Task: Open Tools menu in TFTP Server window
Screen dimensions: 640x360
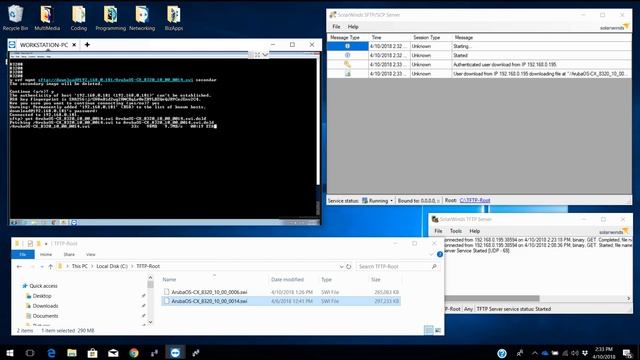Action: 456,231
